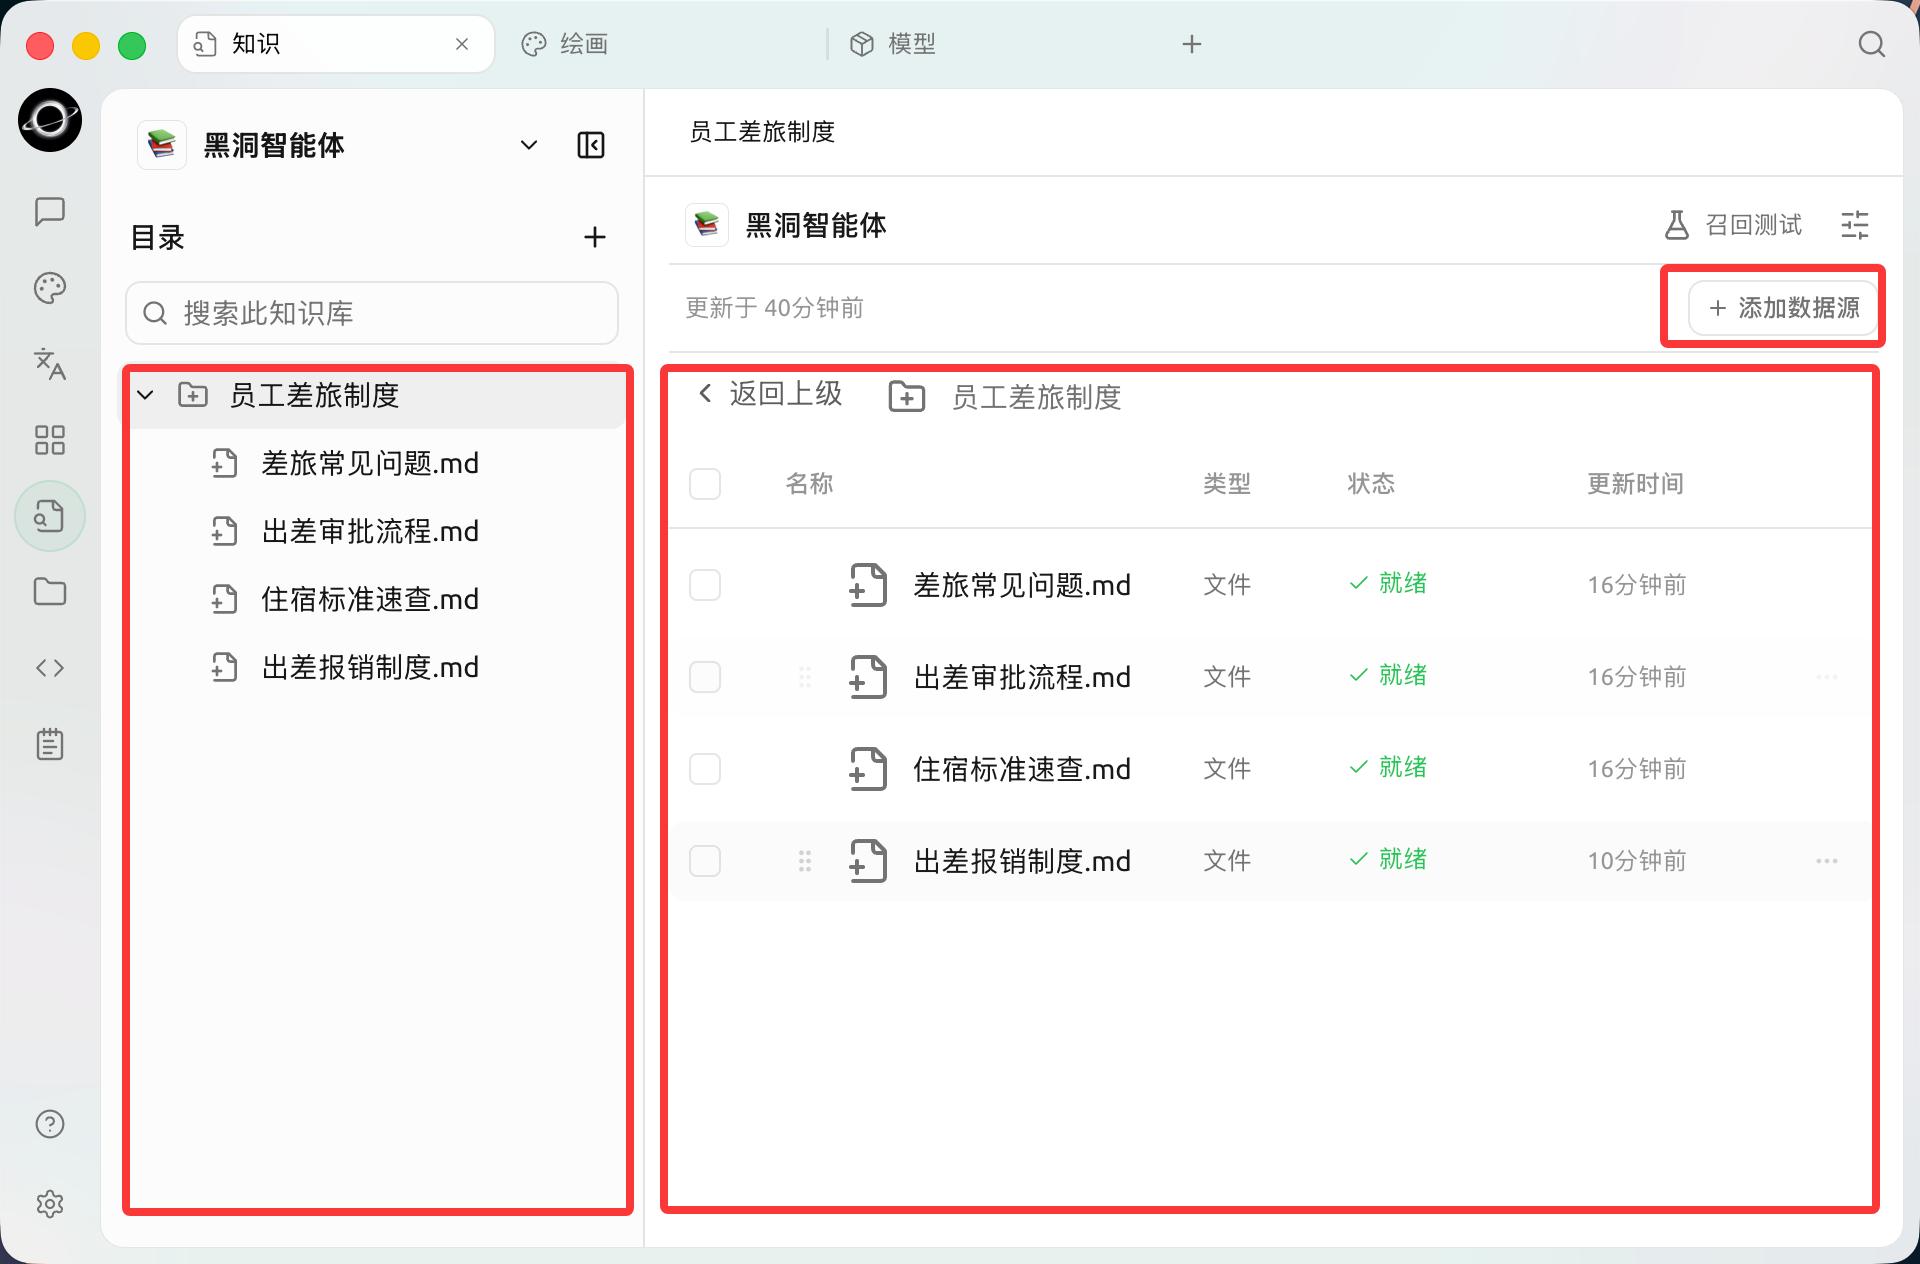Open the painting palette sidebar icon
Screen dimensions: 1920x1264
click(x=50, y=288)
